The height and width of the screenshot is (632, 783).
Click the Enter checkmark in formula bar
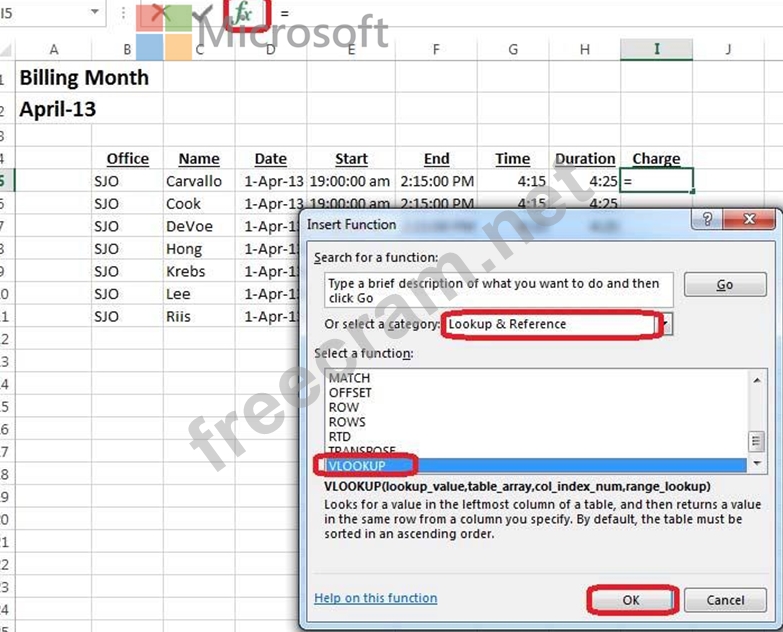(x=202, y=13)
